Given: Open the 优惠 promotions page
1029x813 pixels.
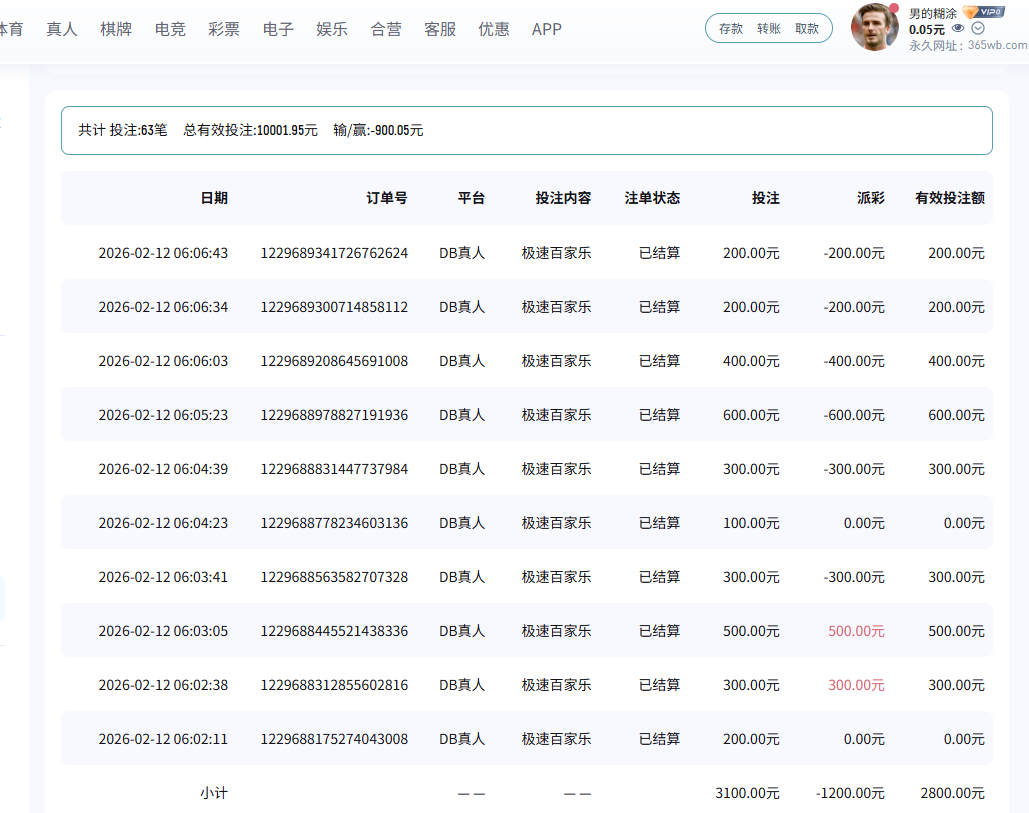Looking at the screenshot, I should click(494, 29).
